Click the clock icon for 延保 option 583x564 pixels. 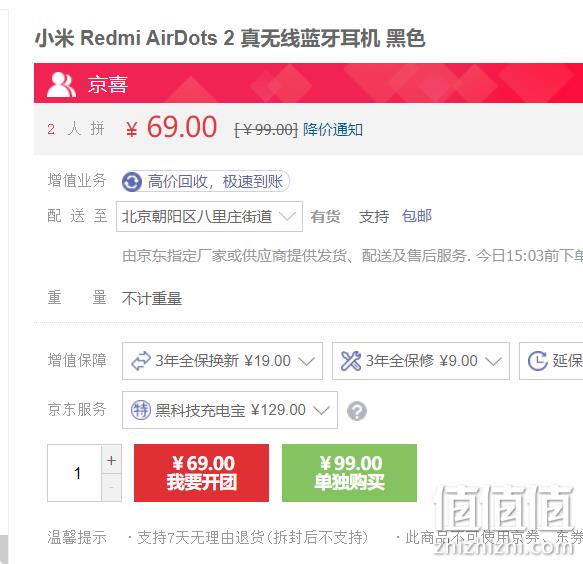[x=538, y=361]
